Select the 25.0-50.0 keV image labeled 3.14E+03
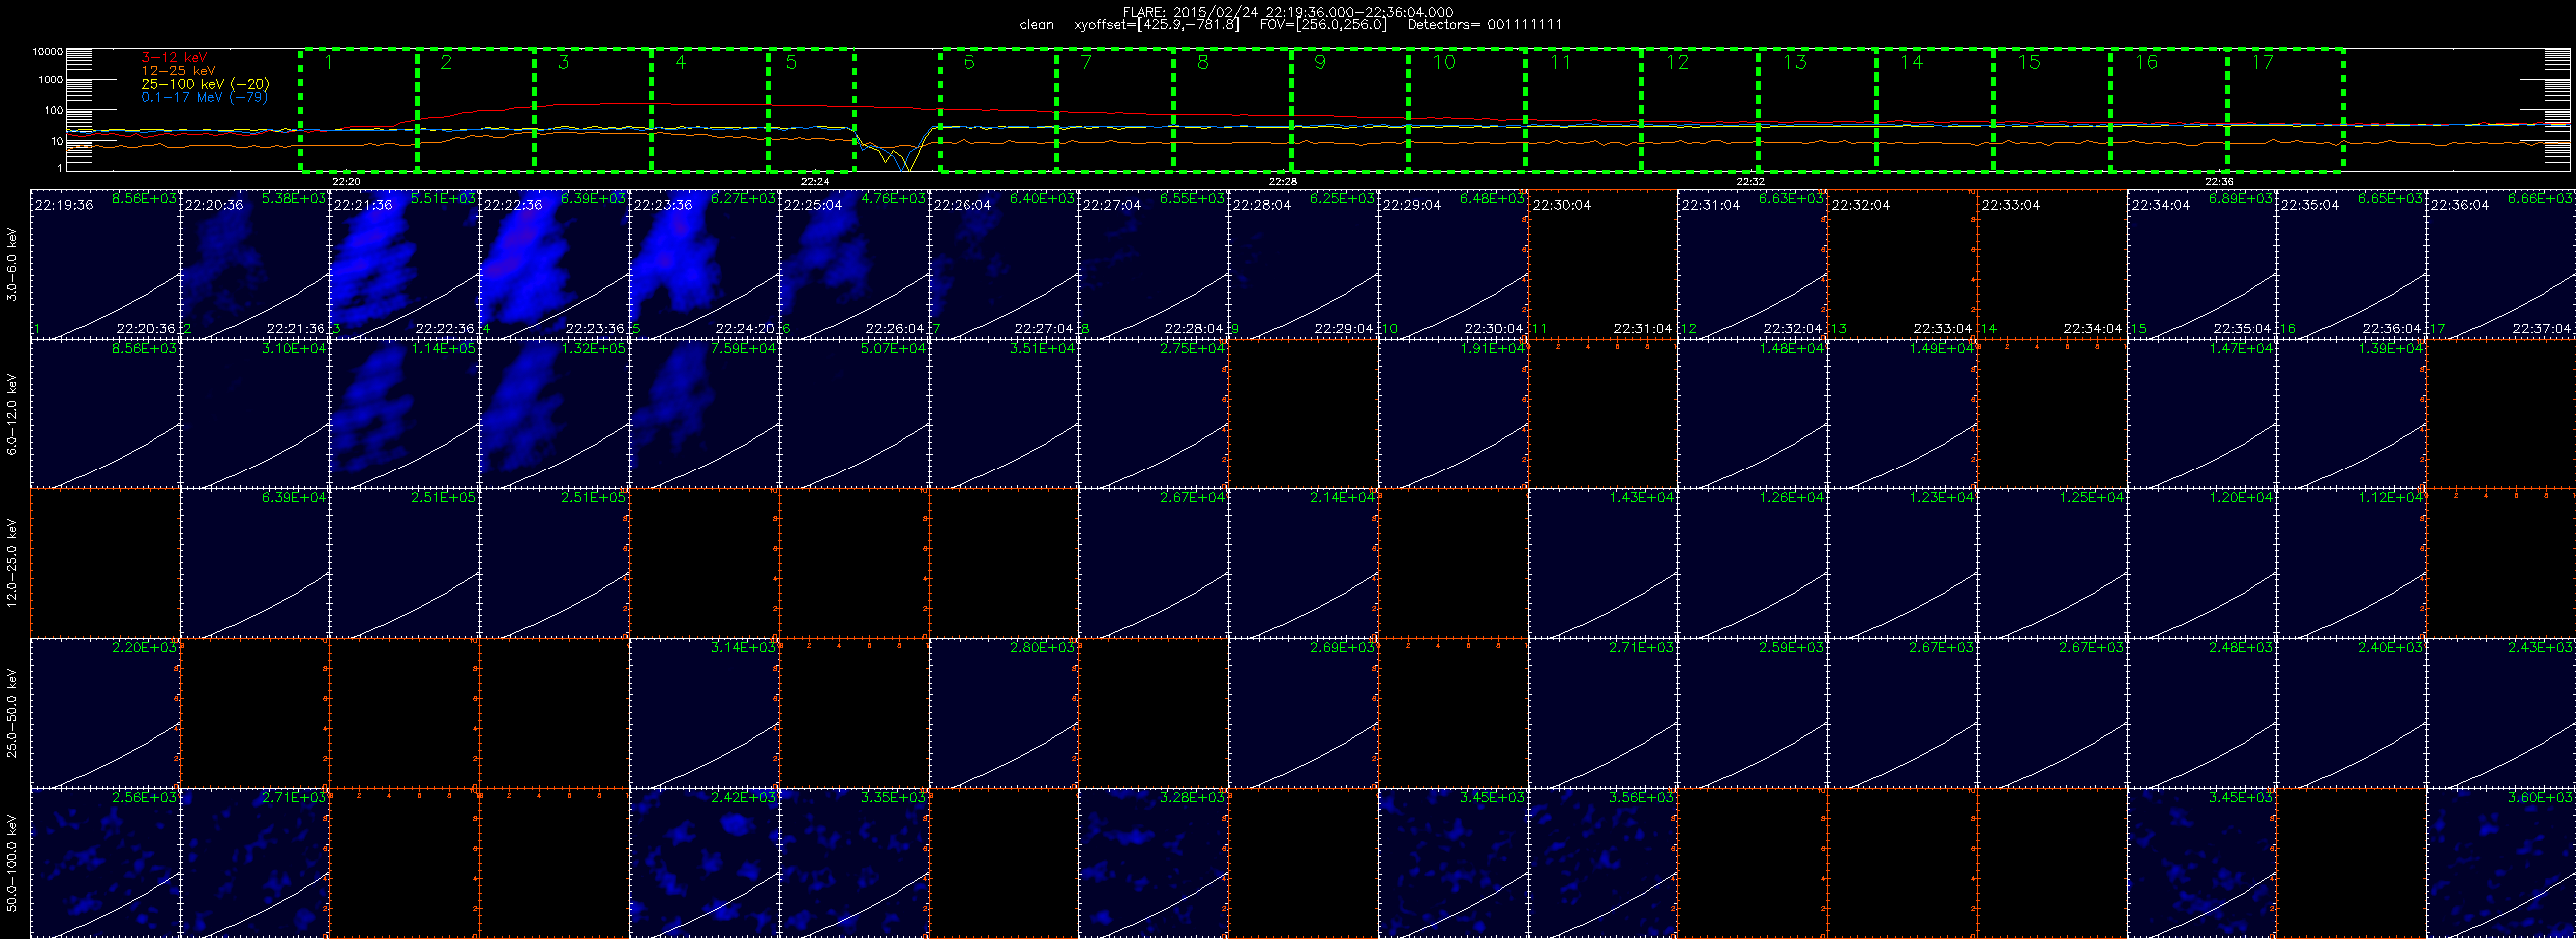The height and width of the screenshot is (939, 2576). [x=705, y=713]
